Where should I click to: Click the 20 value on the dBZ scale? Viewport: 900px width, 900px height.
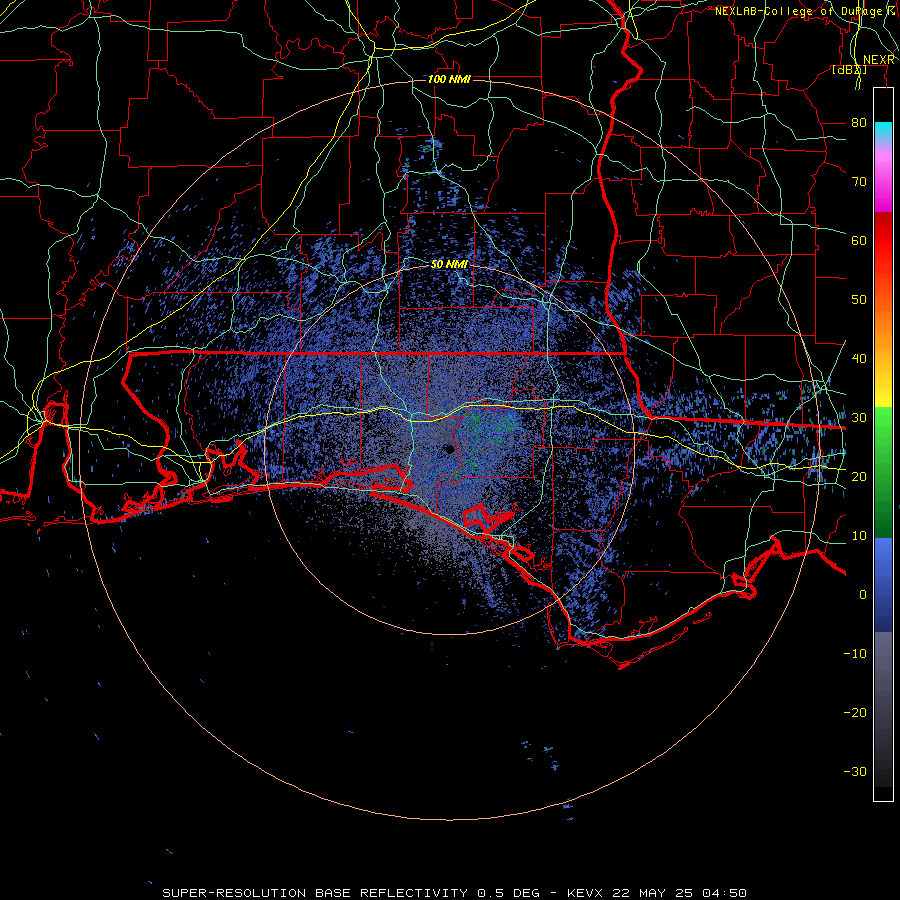(x=859, y=476)
